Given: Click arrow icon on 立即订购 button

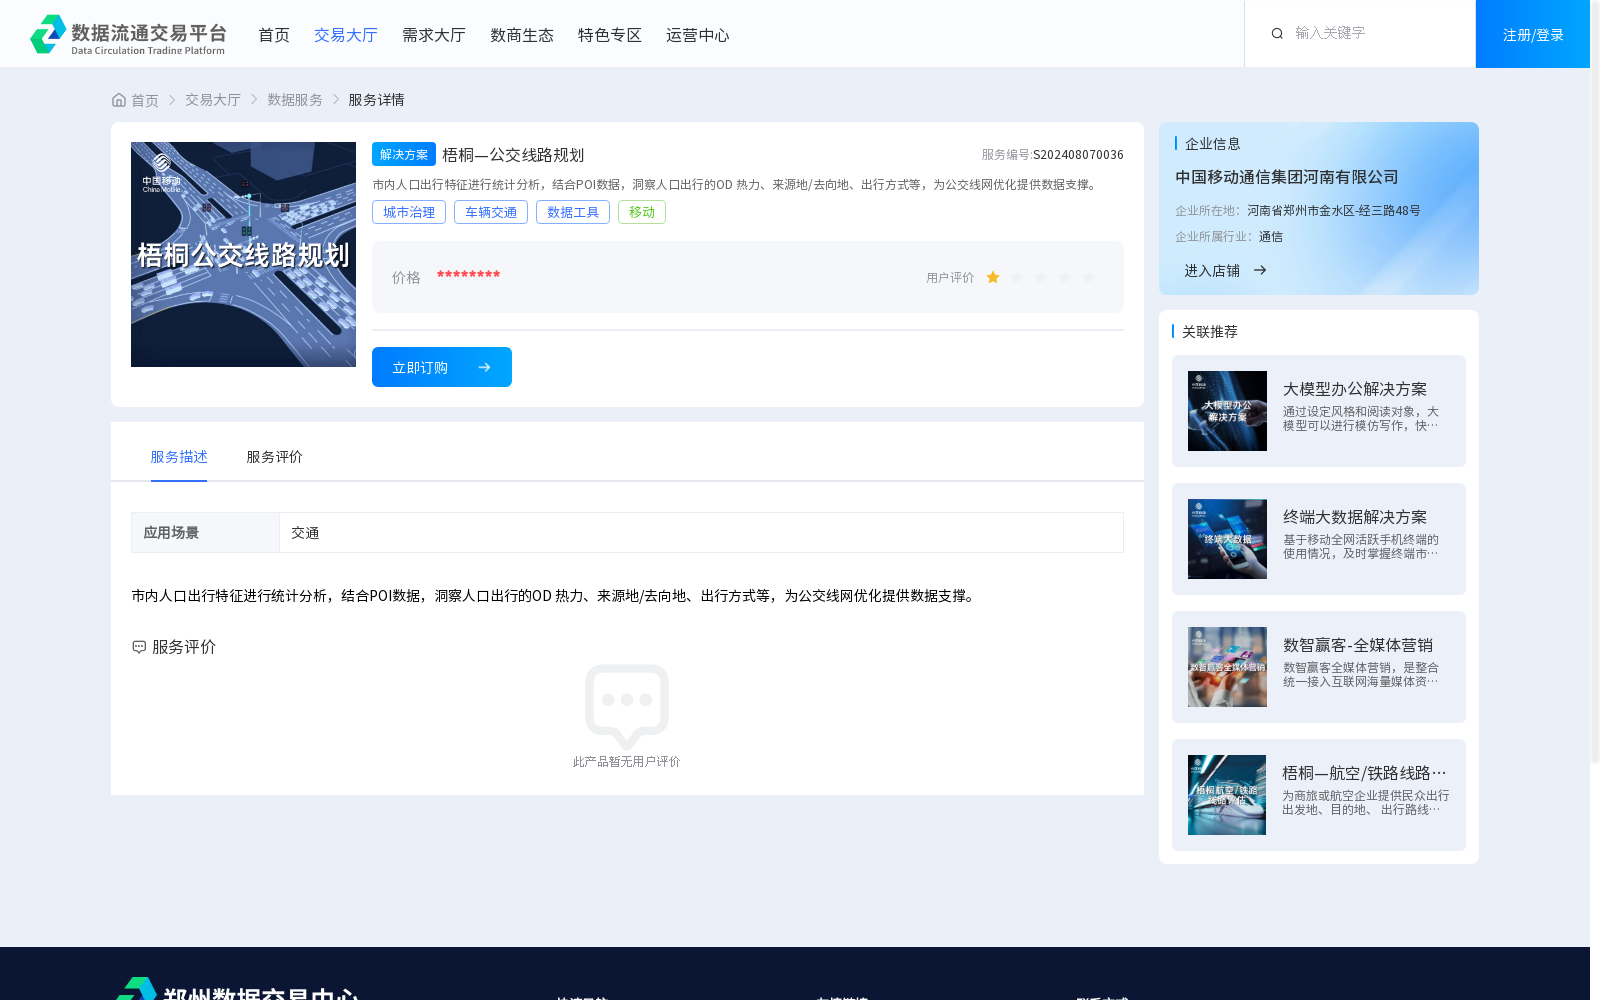Looking at the screenshot, I should (x=484, y=367).
